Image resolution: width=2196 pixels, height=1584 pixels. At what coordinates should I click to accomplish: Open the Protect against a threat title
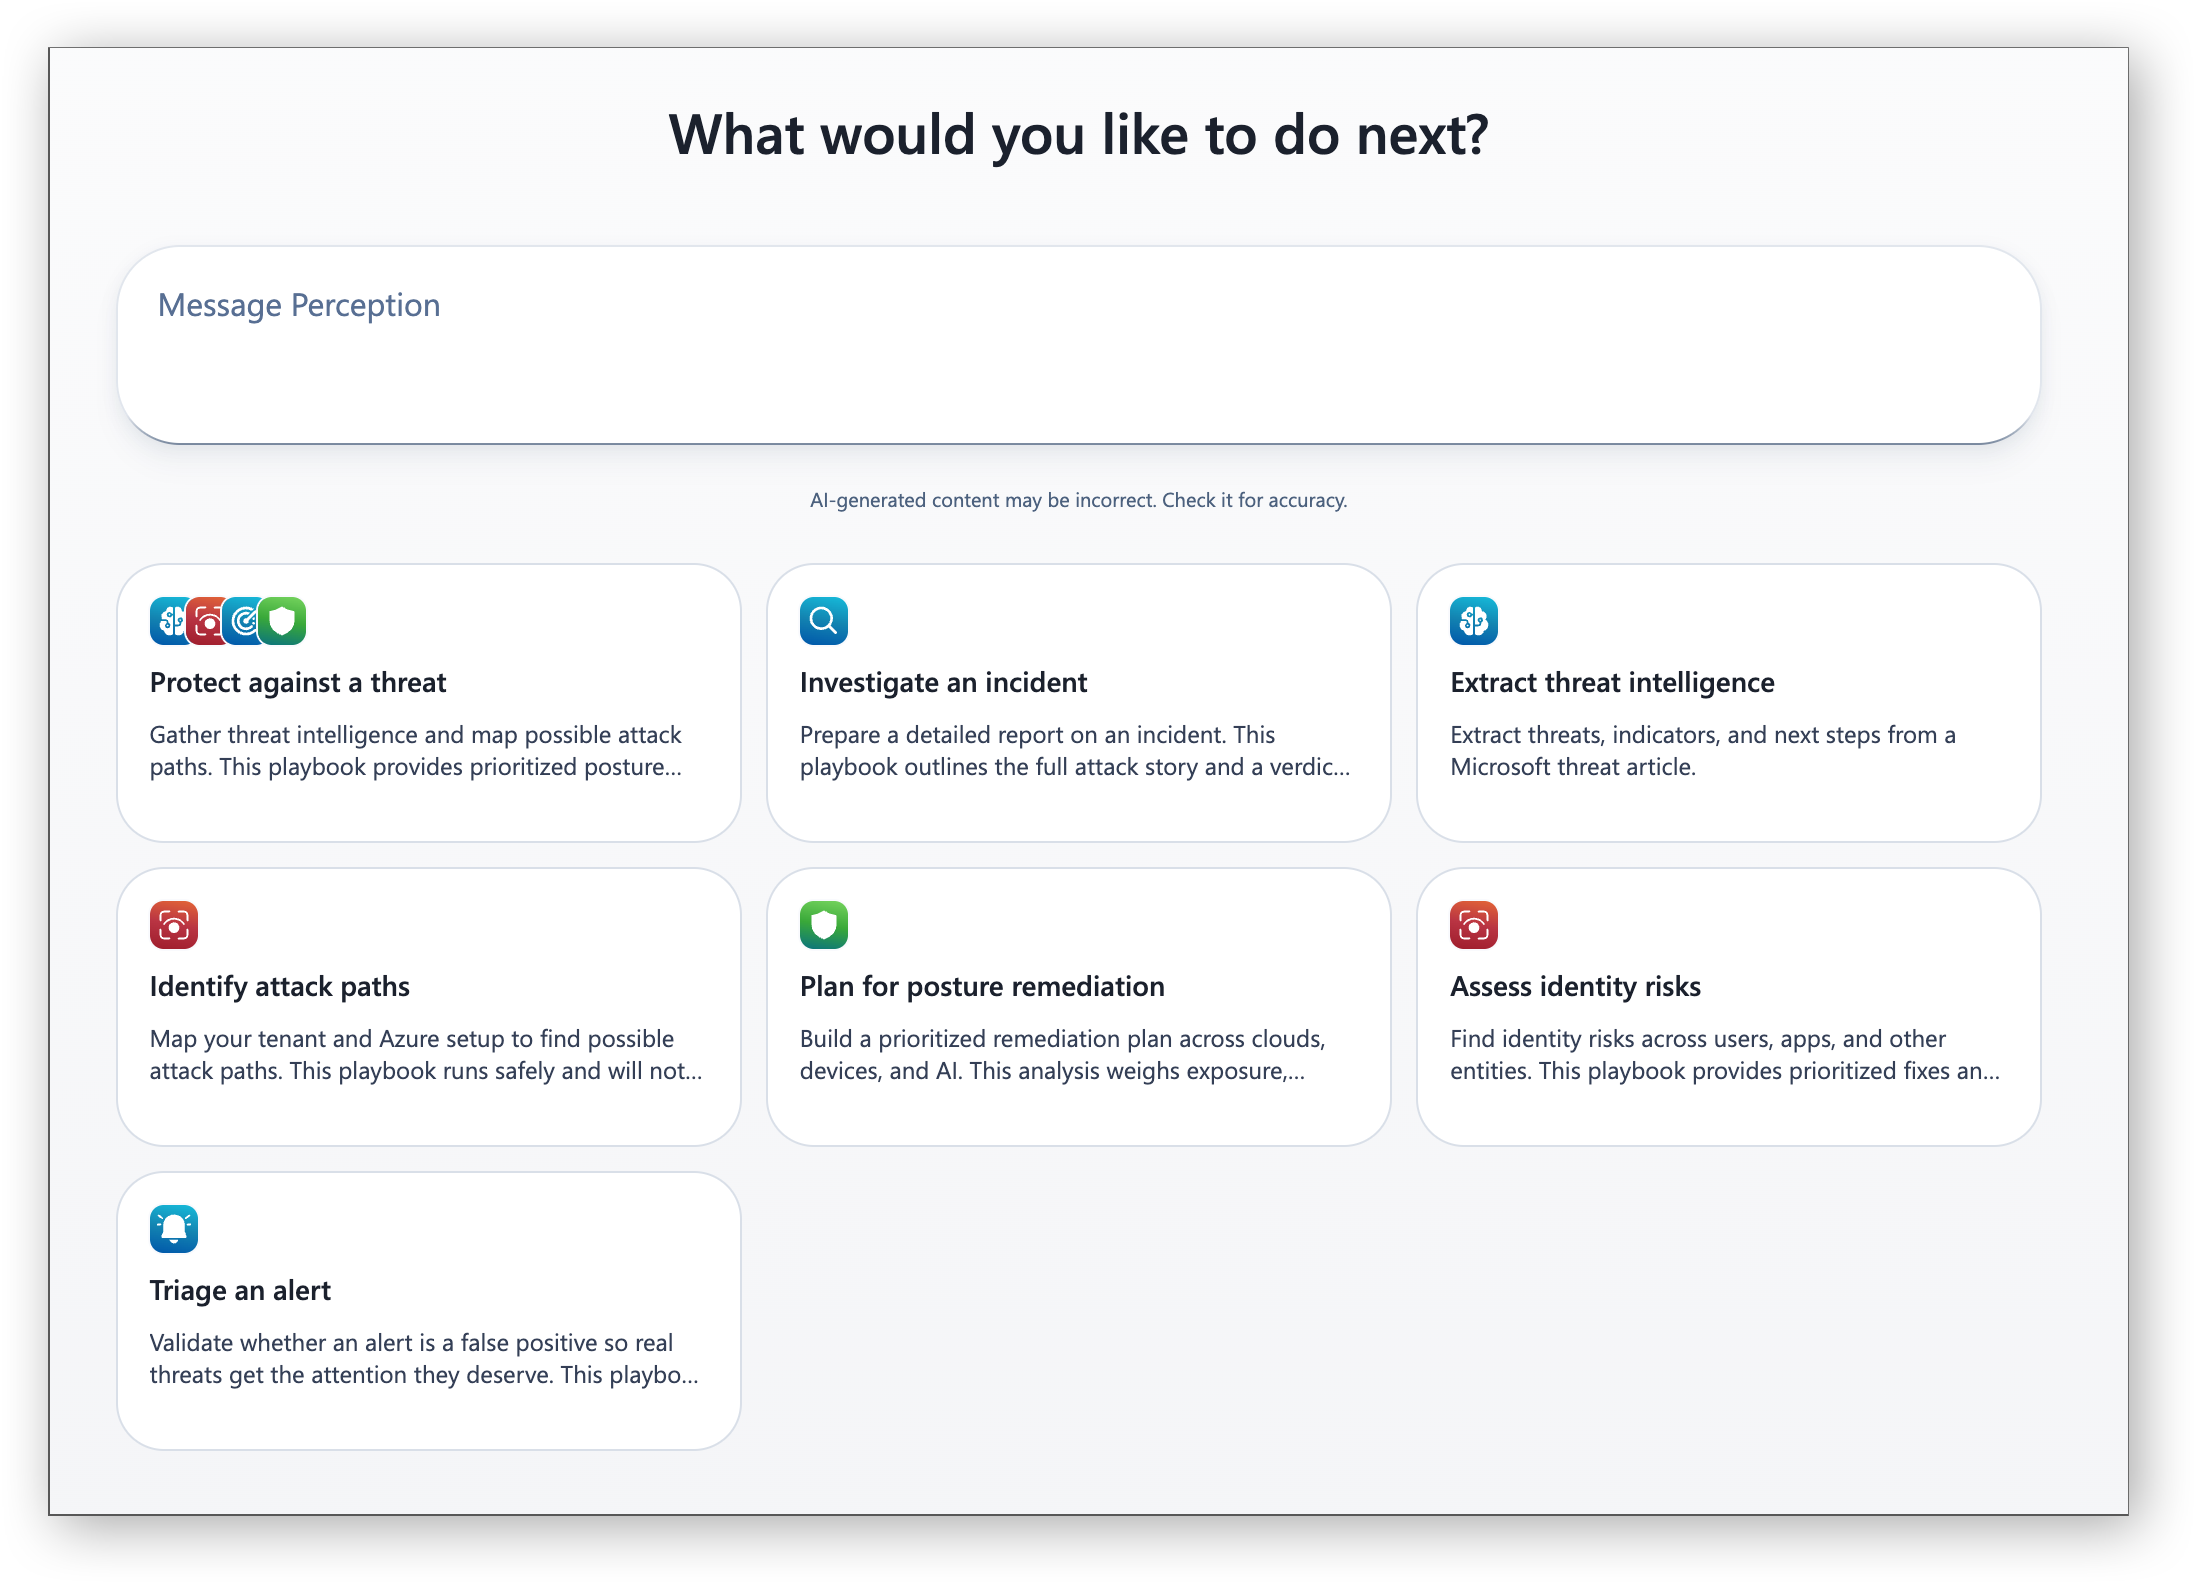coord(298,682)
